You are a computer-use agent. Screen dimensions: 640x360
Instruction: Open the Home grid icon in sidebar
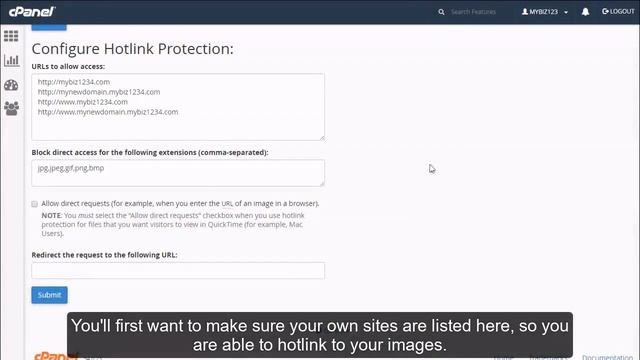pos(11,36)
